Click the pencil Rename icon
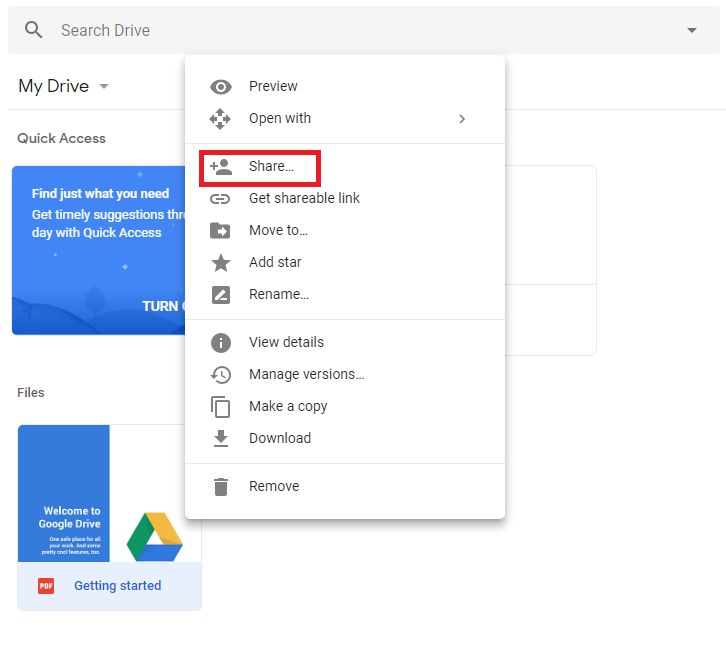The image size is (726, 652). pos(220,295)
